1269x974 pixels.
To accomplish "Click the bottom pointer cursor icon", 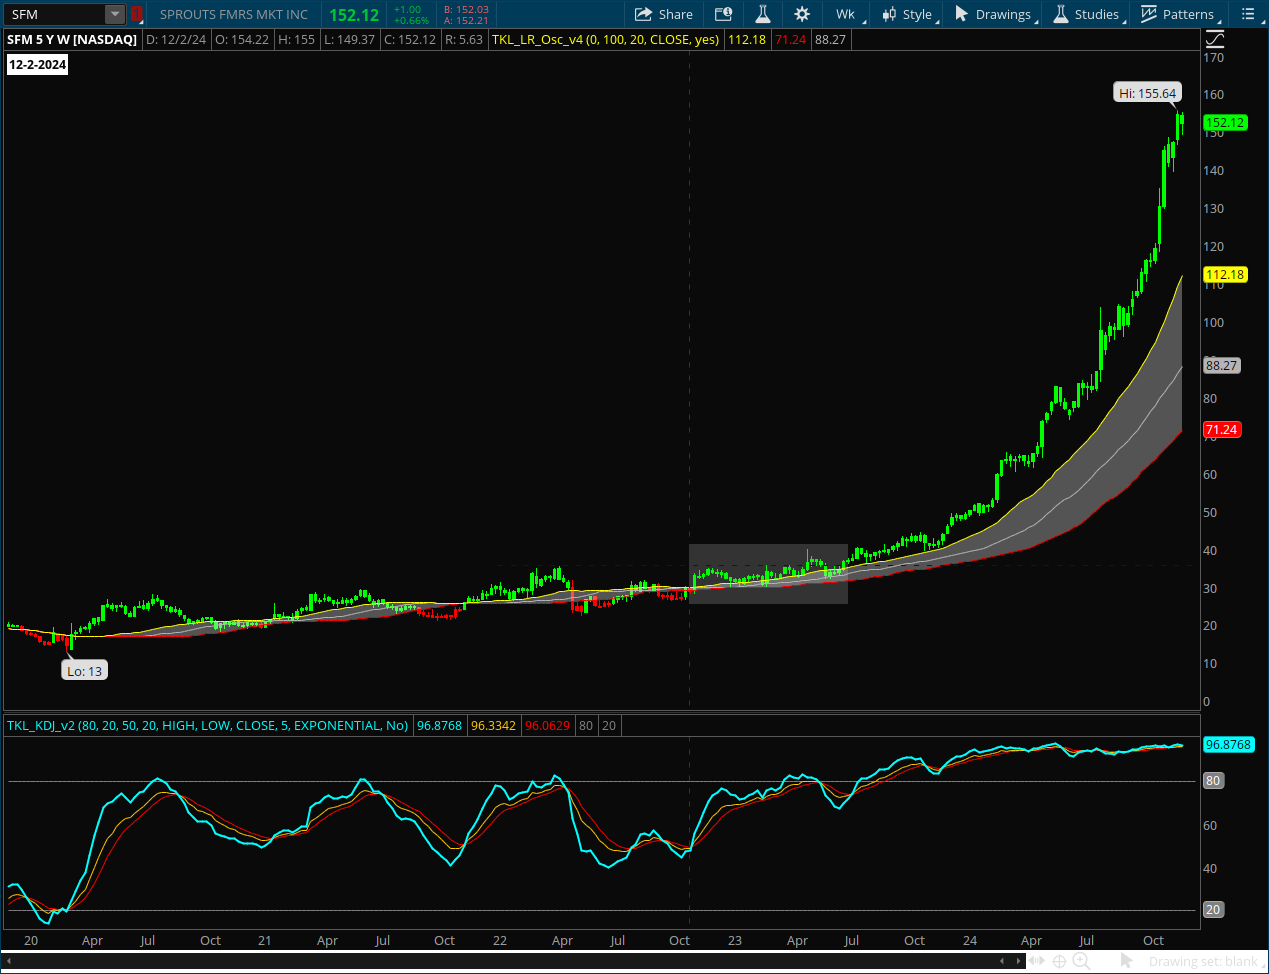I will 1127,961.
